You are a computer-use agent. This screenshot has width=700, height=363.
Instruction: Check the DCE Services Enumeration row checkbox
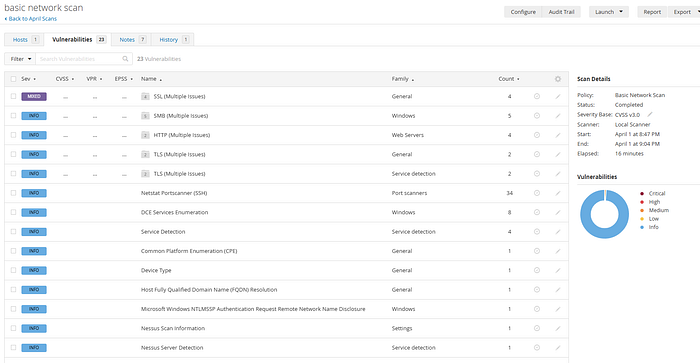[13, 213]
